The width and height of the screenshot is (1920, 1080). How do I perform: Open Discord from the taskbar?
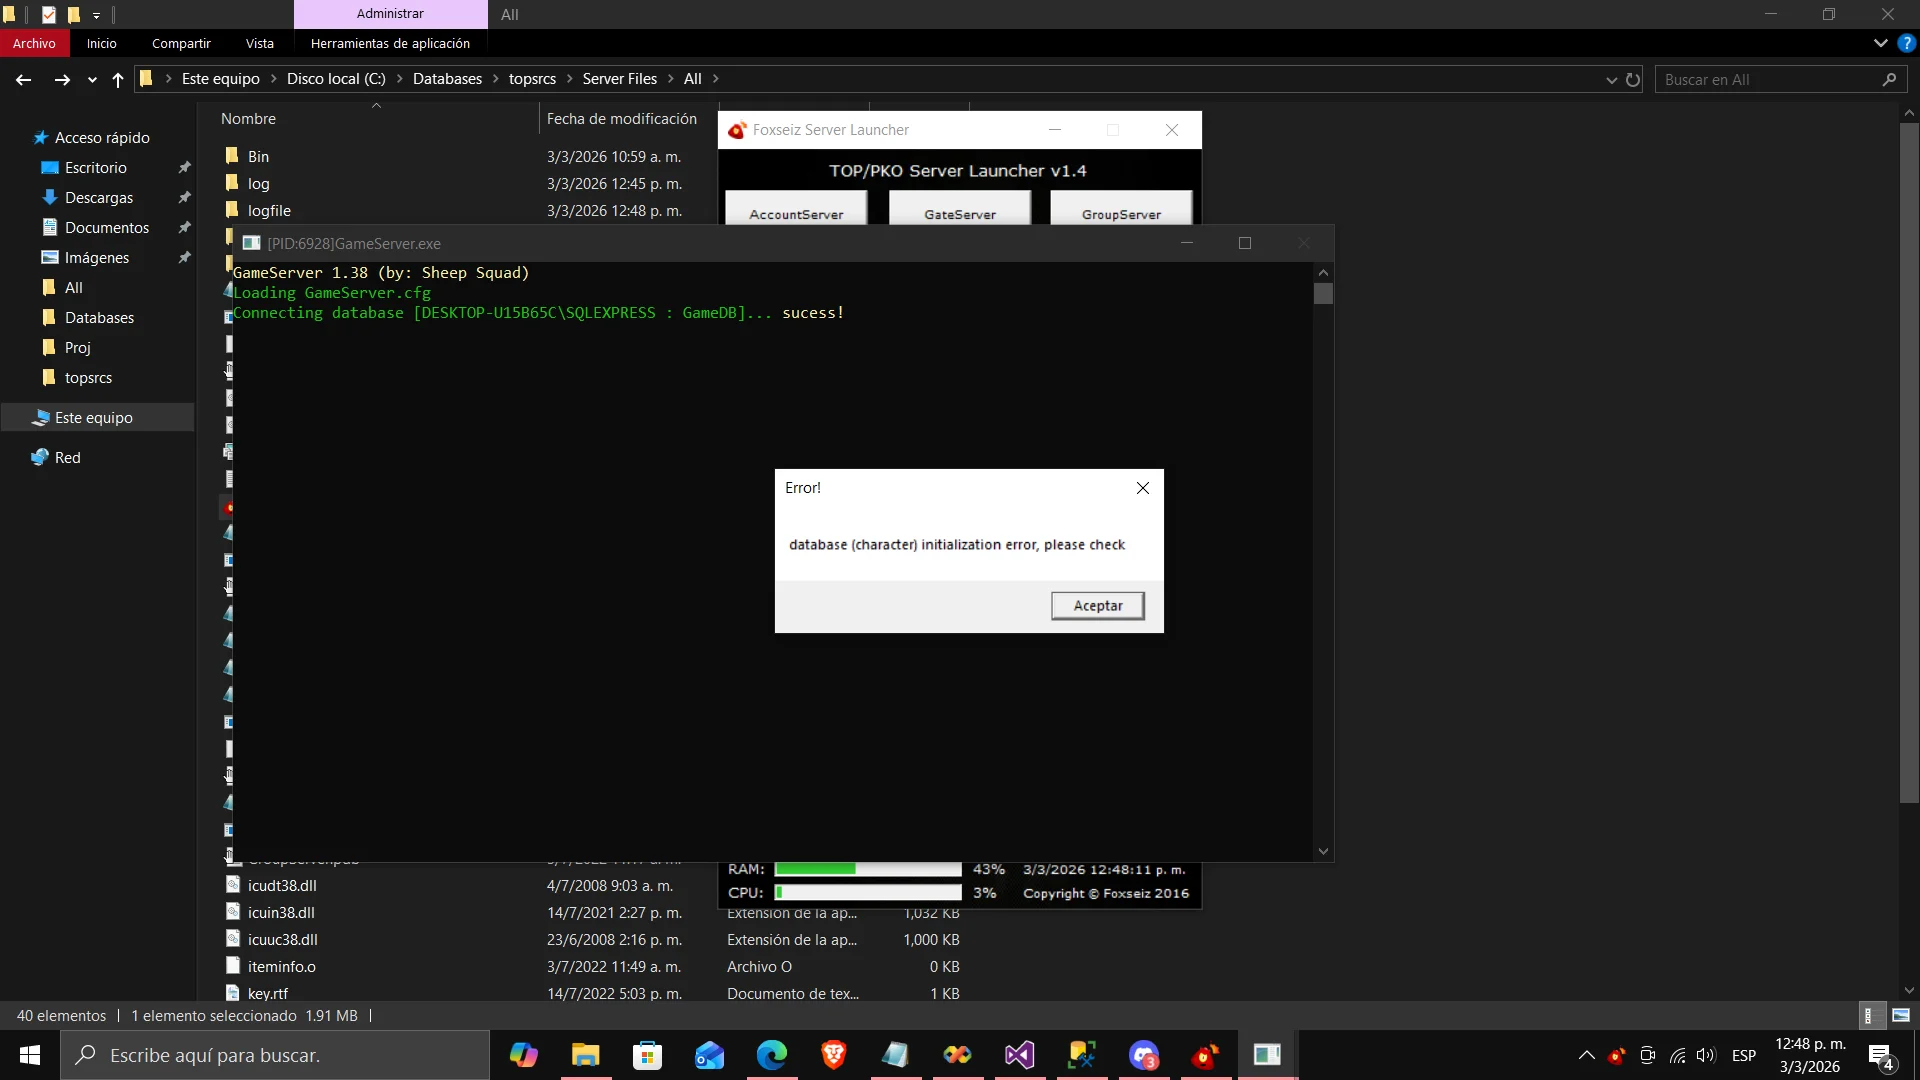click(1145, 1055)
